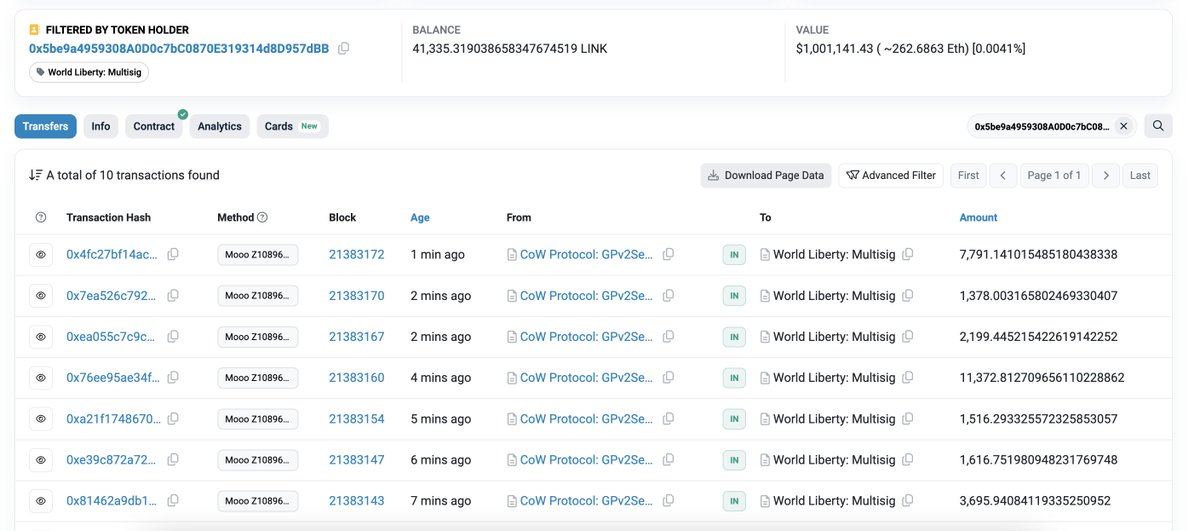Switch to the Analytics tab
1200x531 pixels.
pyautogui.click(x=219, y=126)
